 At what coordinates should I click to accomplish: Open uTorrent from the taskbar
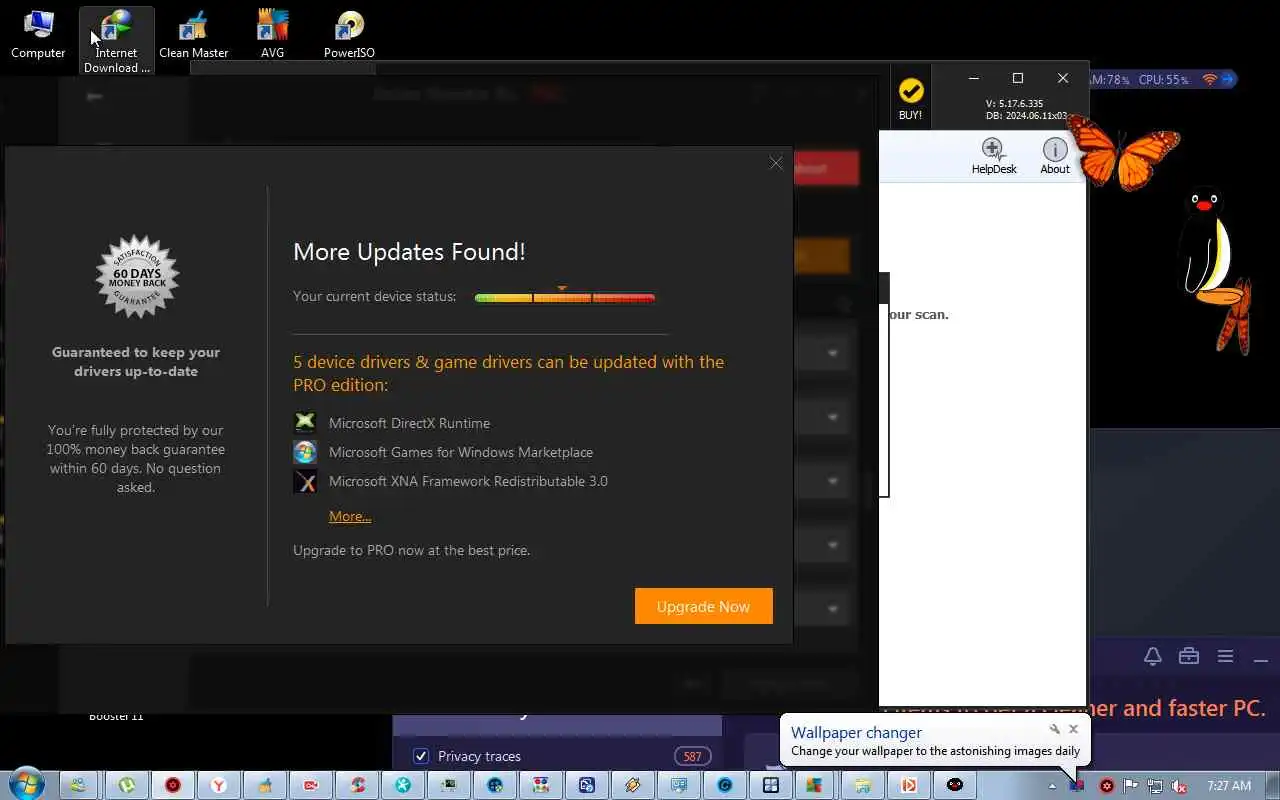point(127,785)
